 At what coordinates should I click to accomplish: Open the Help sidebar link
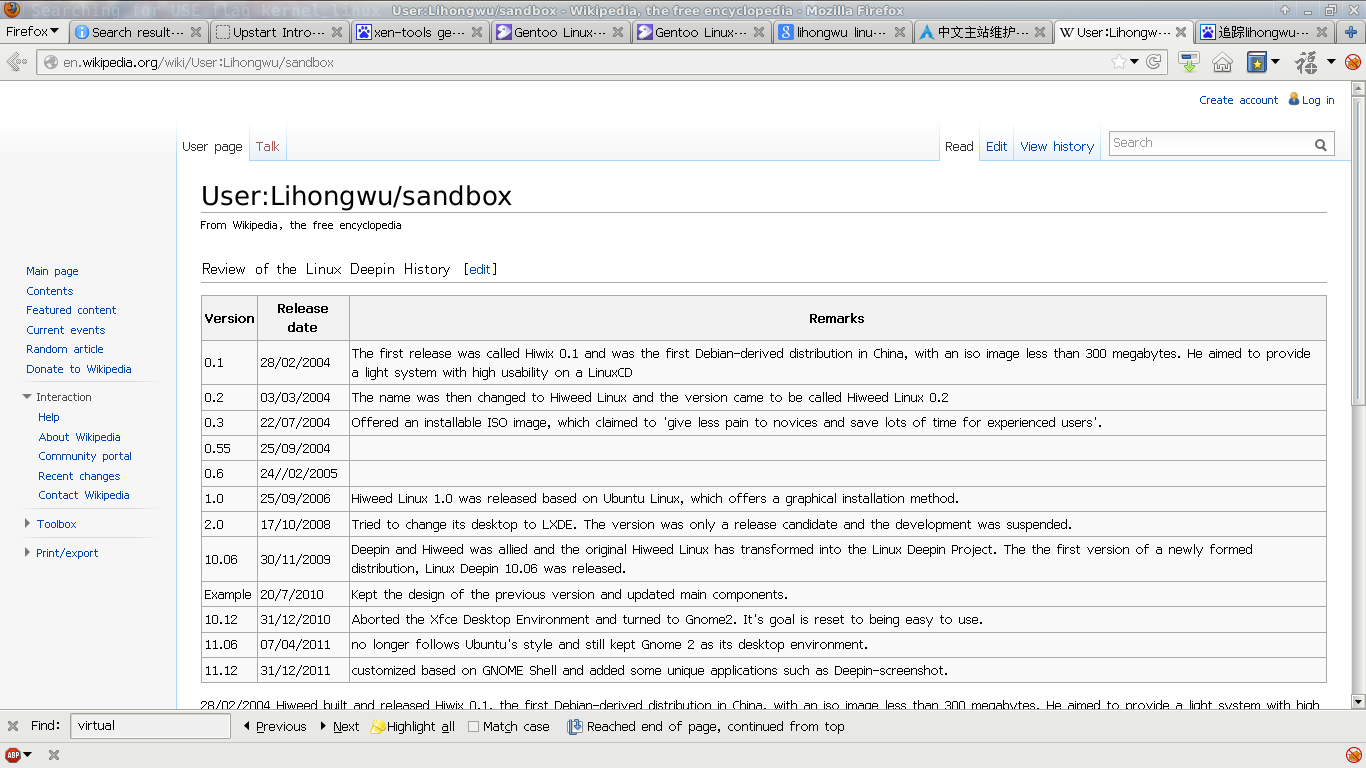click(x=49, y=417)
